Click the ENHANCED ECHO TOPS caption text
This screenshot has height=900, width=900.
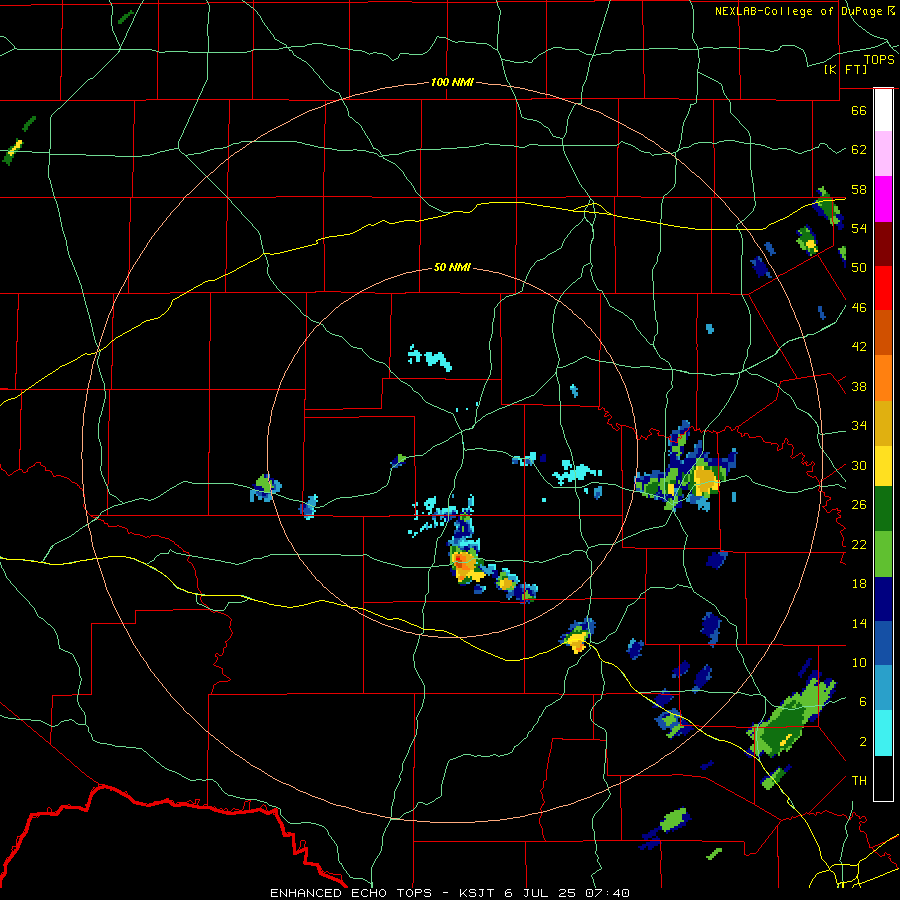351,893
